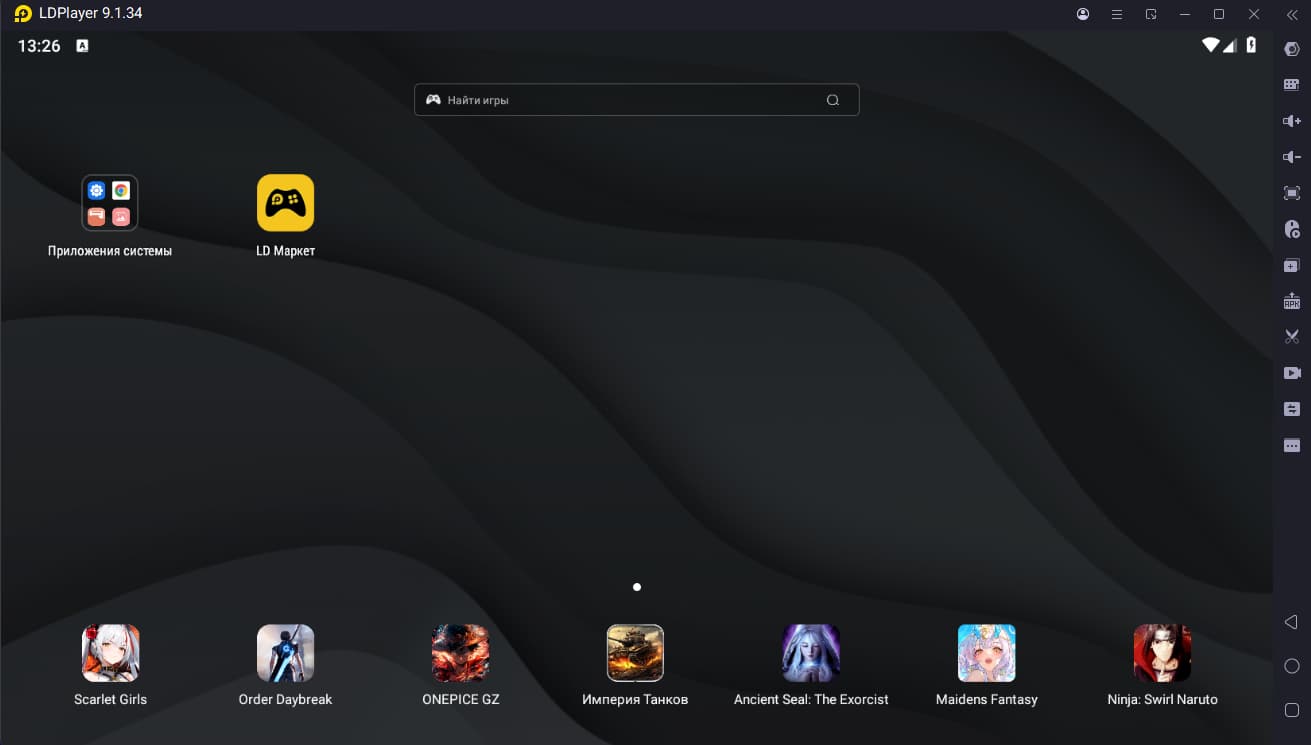
Task: Tap the Android Home circle button
Action: click(1292, 666)
